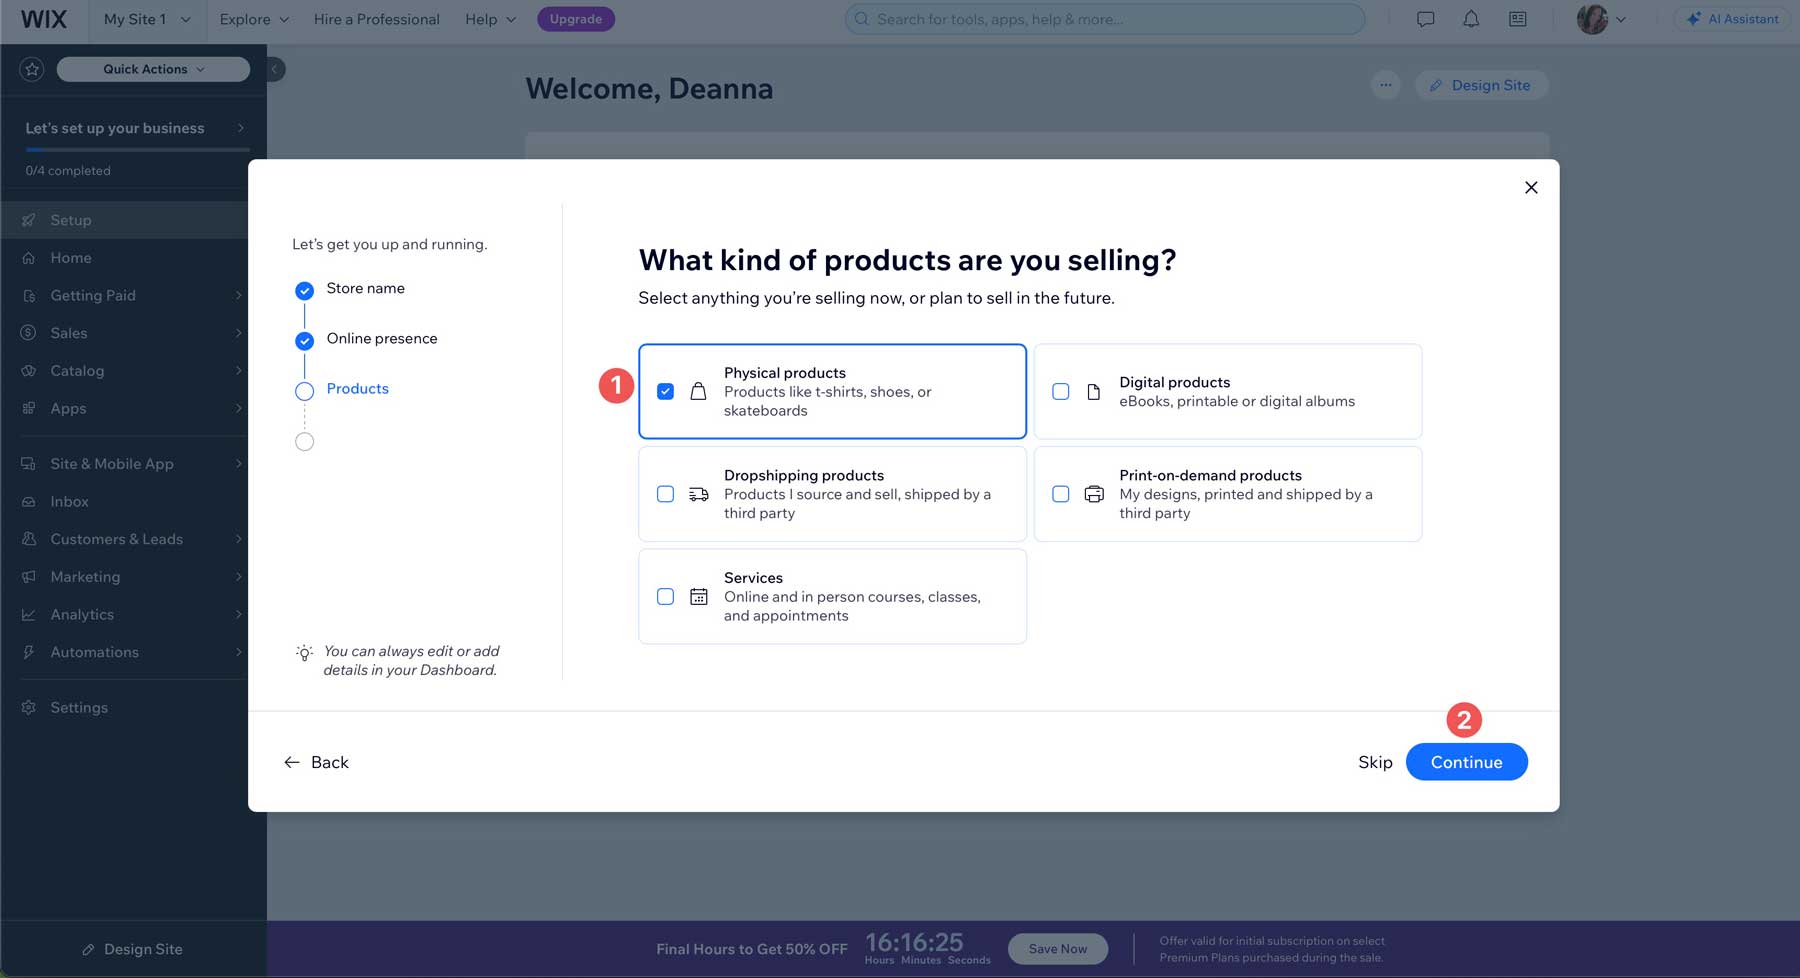This screenshot has height=978, width=1800.
Task: Click the notifications bell icon
Action: pos(1471,19)
